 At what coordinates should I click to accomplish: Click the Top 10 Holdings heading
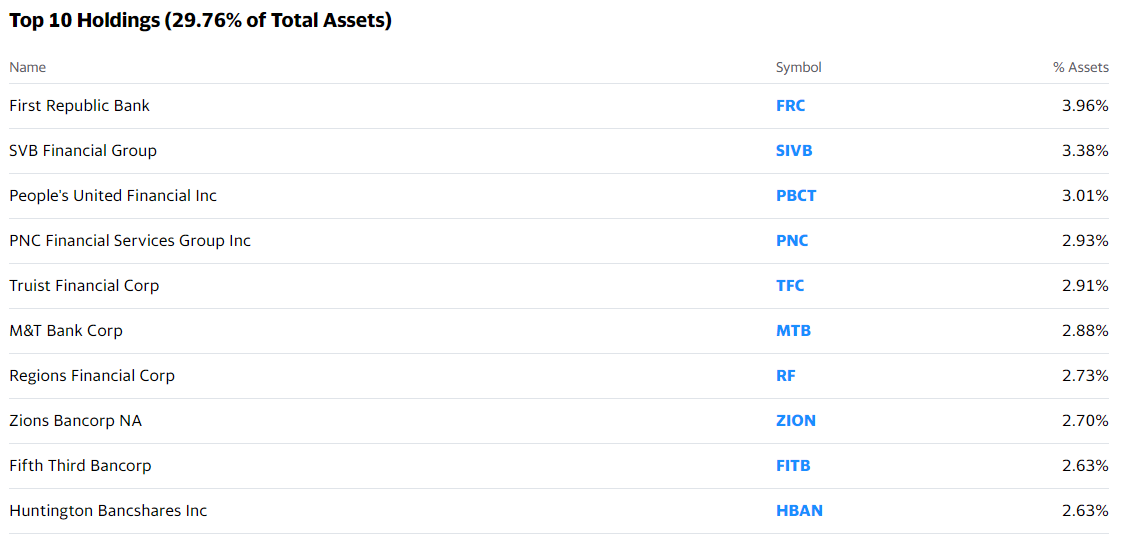[200, 21]
